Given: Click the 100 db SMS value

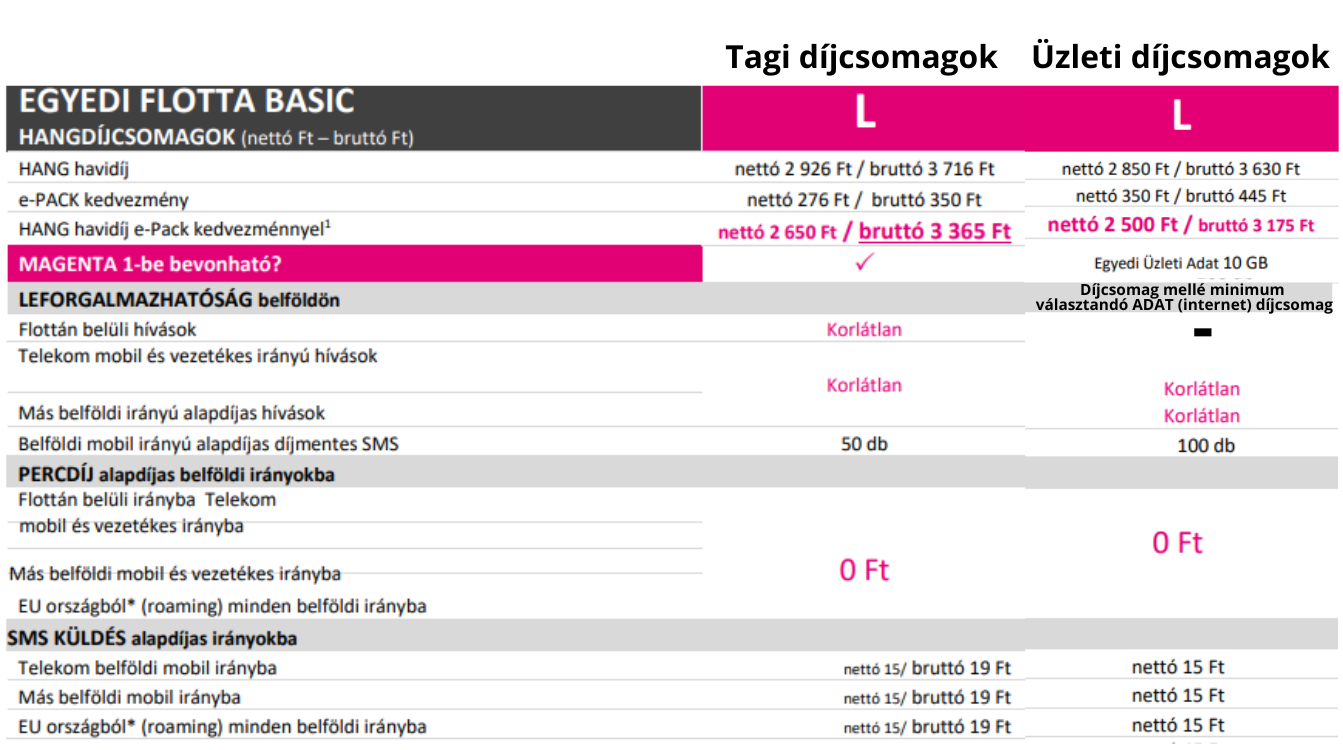Looking at the screenshot, I should pos(1206,445).
